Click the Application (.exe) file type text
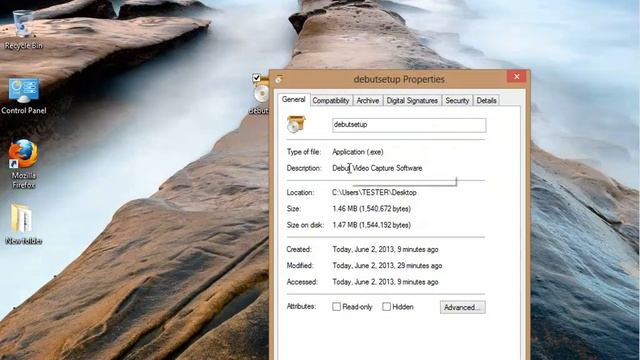This screenshot has height=360, width=640. (358, 152)
